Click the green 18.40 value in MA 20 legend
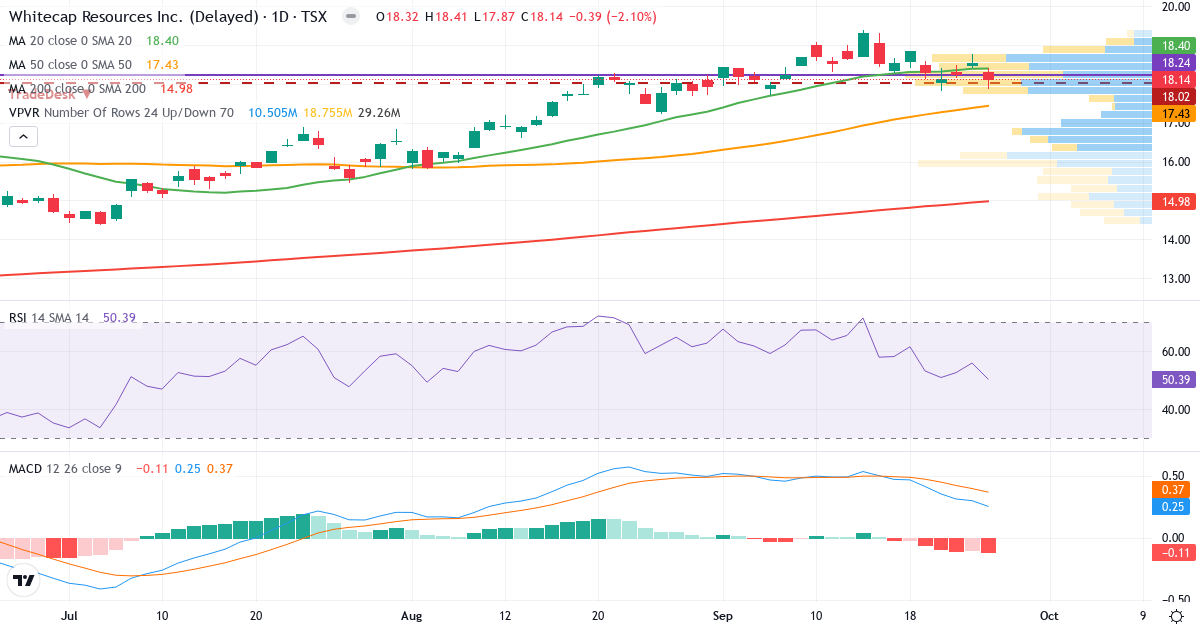Viewport: 1200px width, 630px height. [x=162, y=41]
